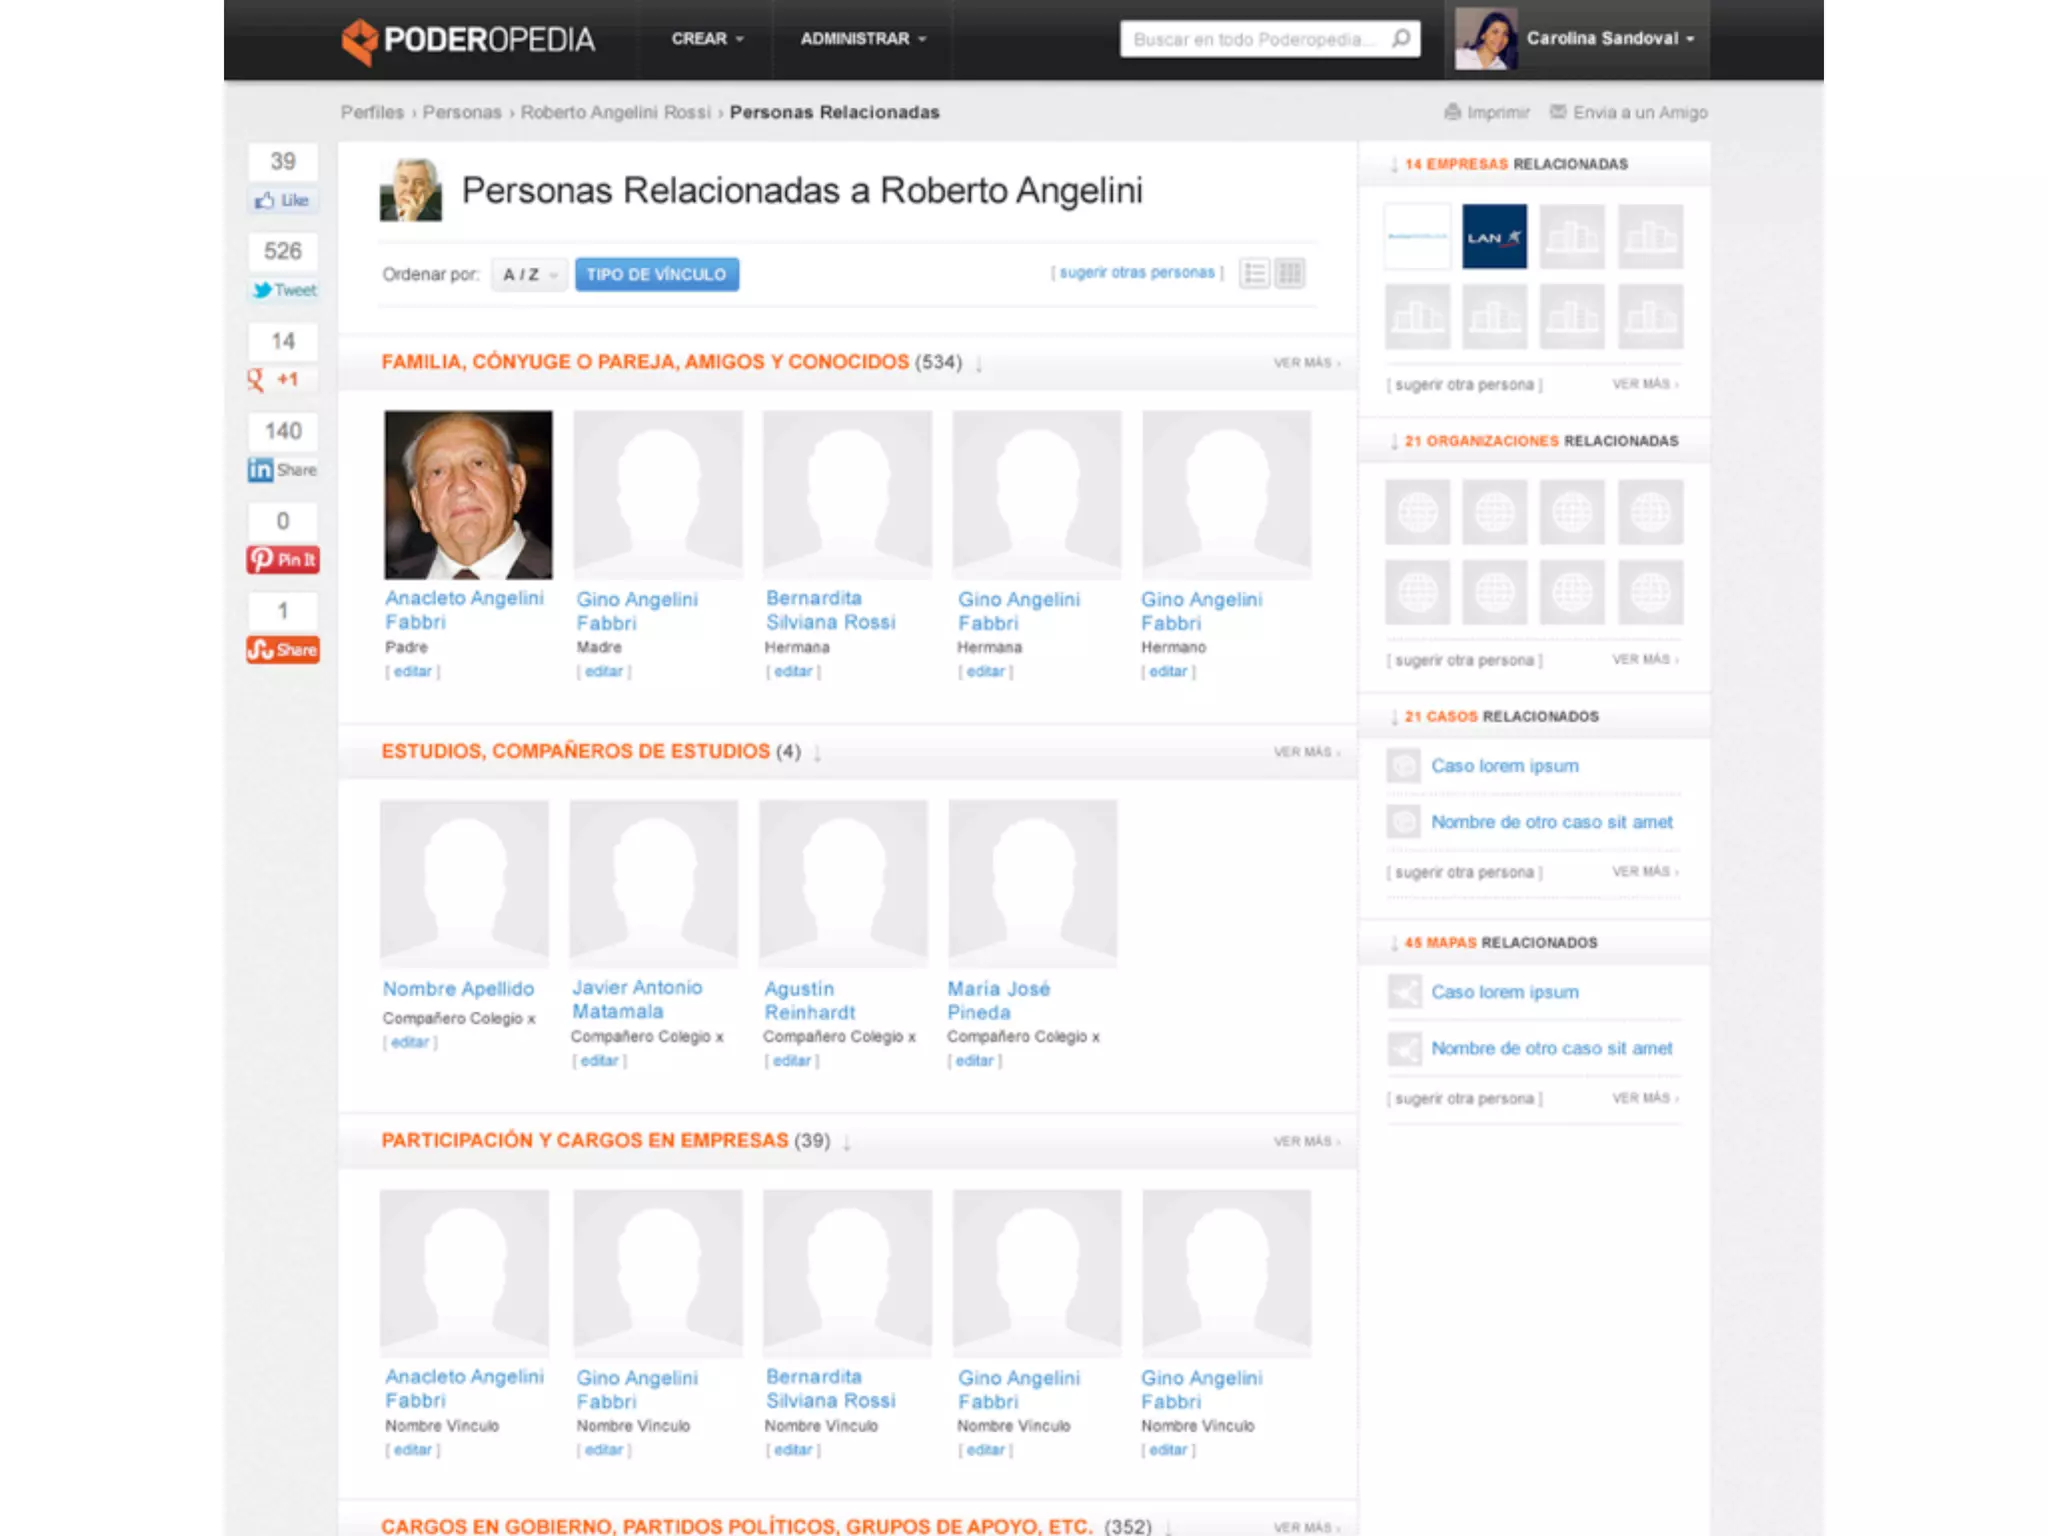The image size is (2048, 1536).
Task: Click the Poderopedia logo icon
Action: 359,41
